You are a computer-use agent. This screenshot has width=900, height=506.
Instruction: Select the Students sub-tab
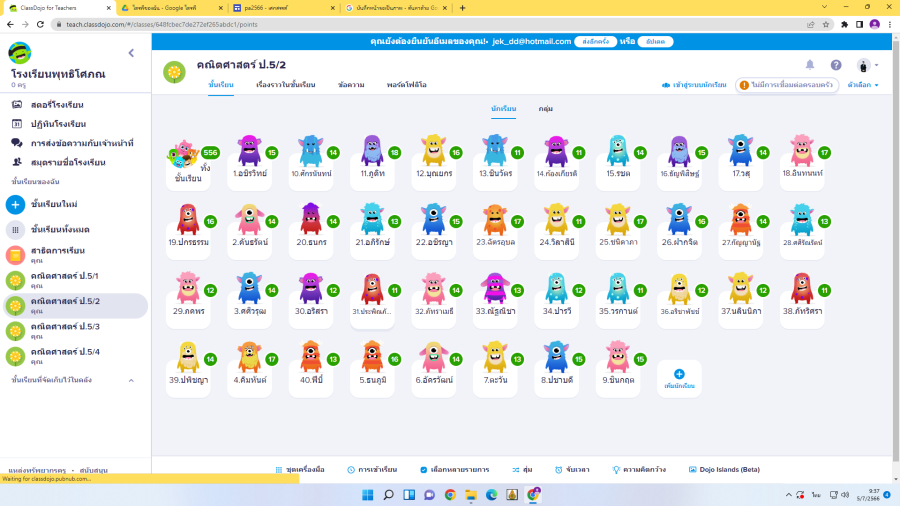[x=503, y=108]
